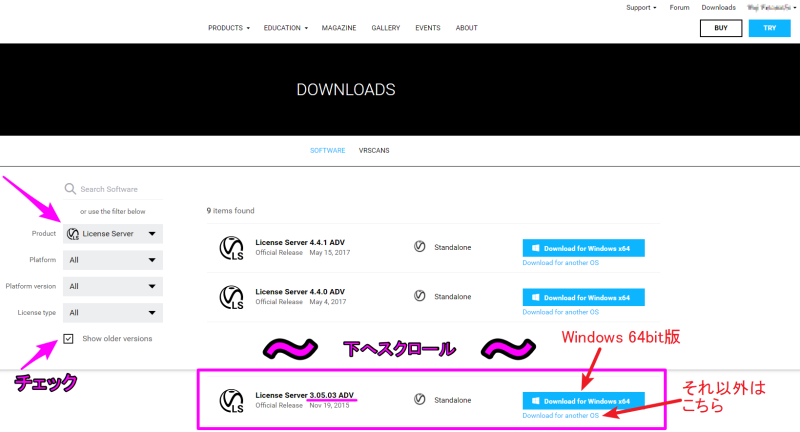Click License Server 3.05.03 ADV title
Viewport: 800px width, 432px height.
pos(304,395)
